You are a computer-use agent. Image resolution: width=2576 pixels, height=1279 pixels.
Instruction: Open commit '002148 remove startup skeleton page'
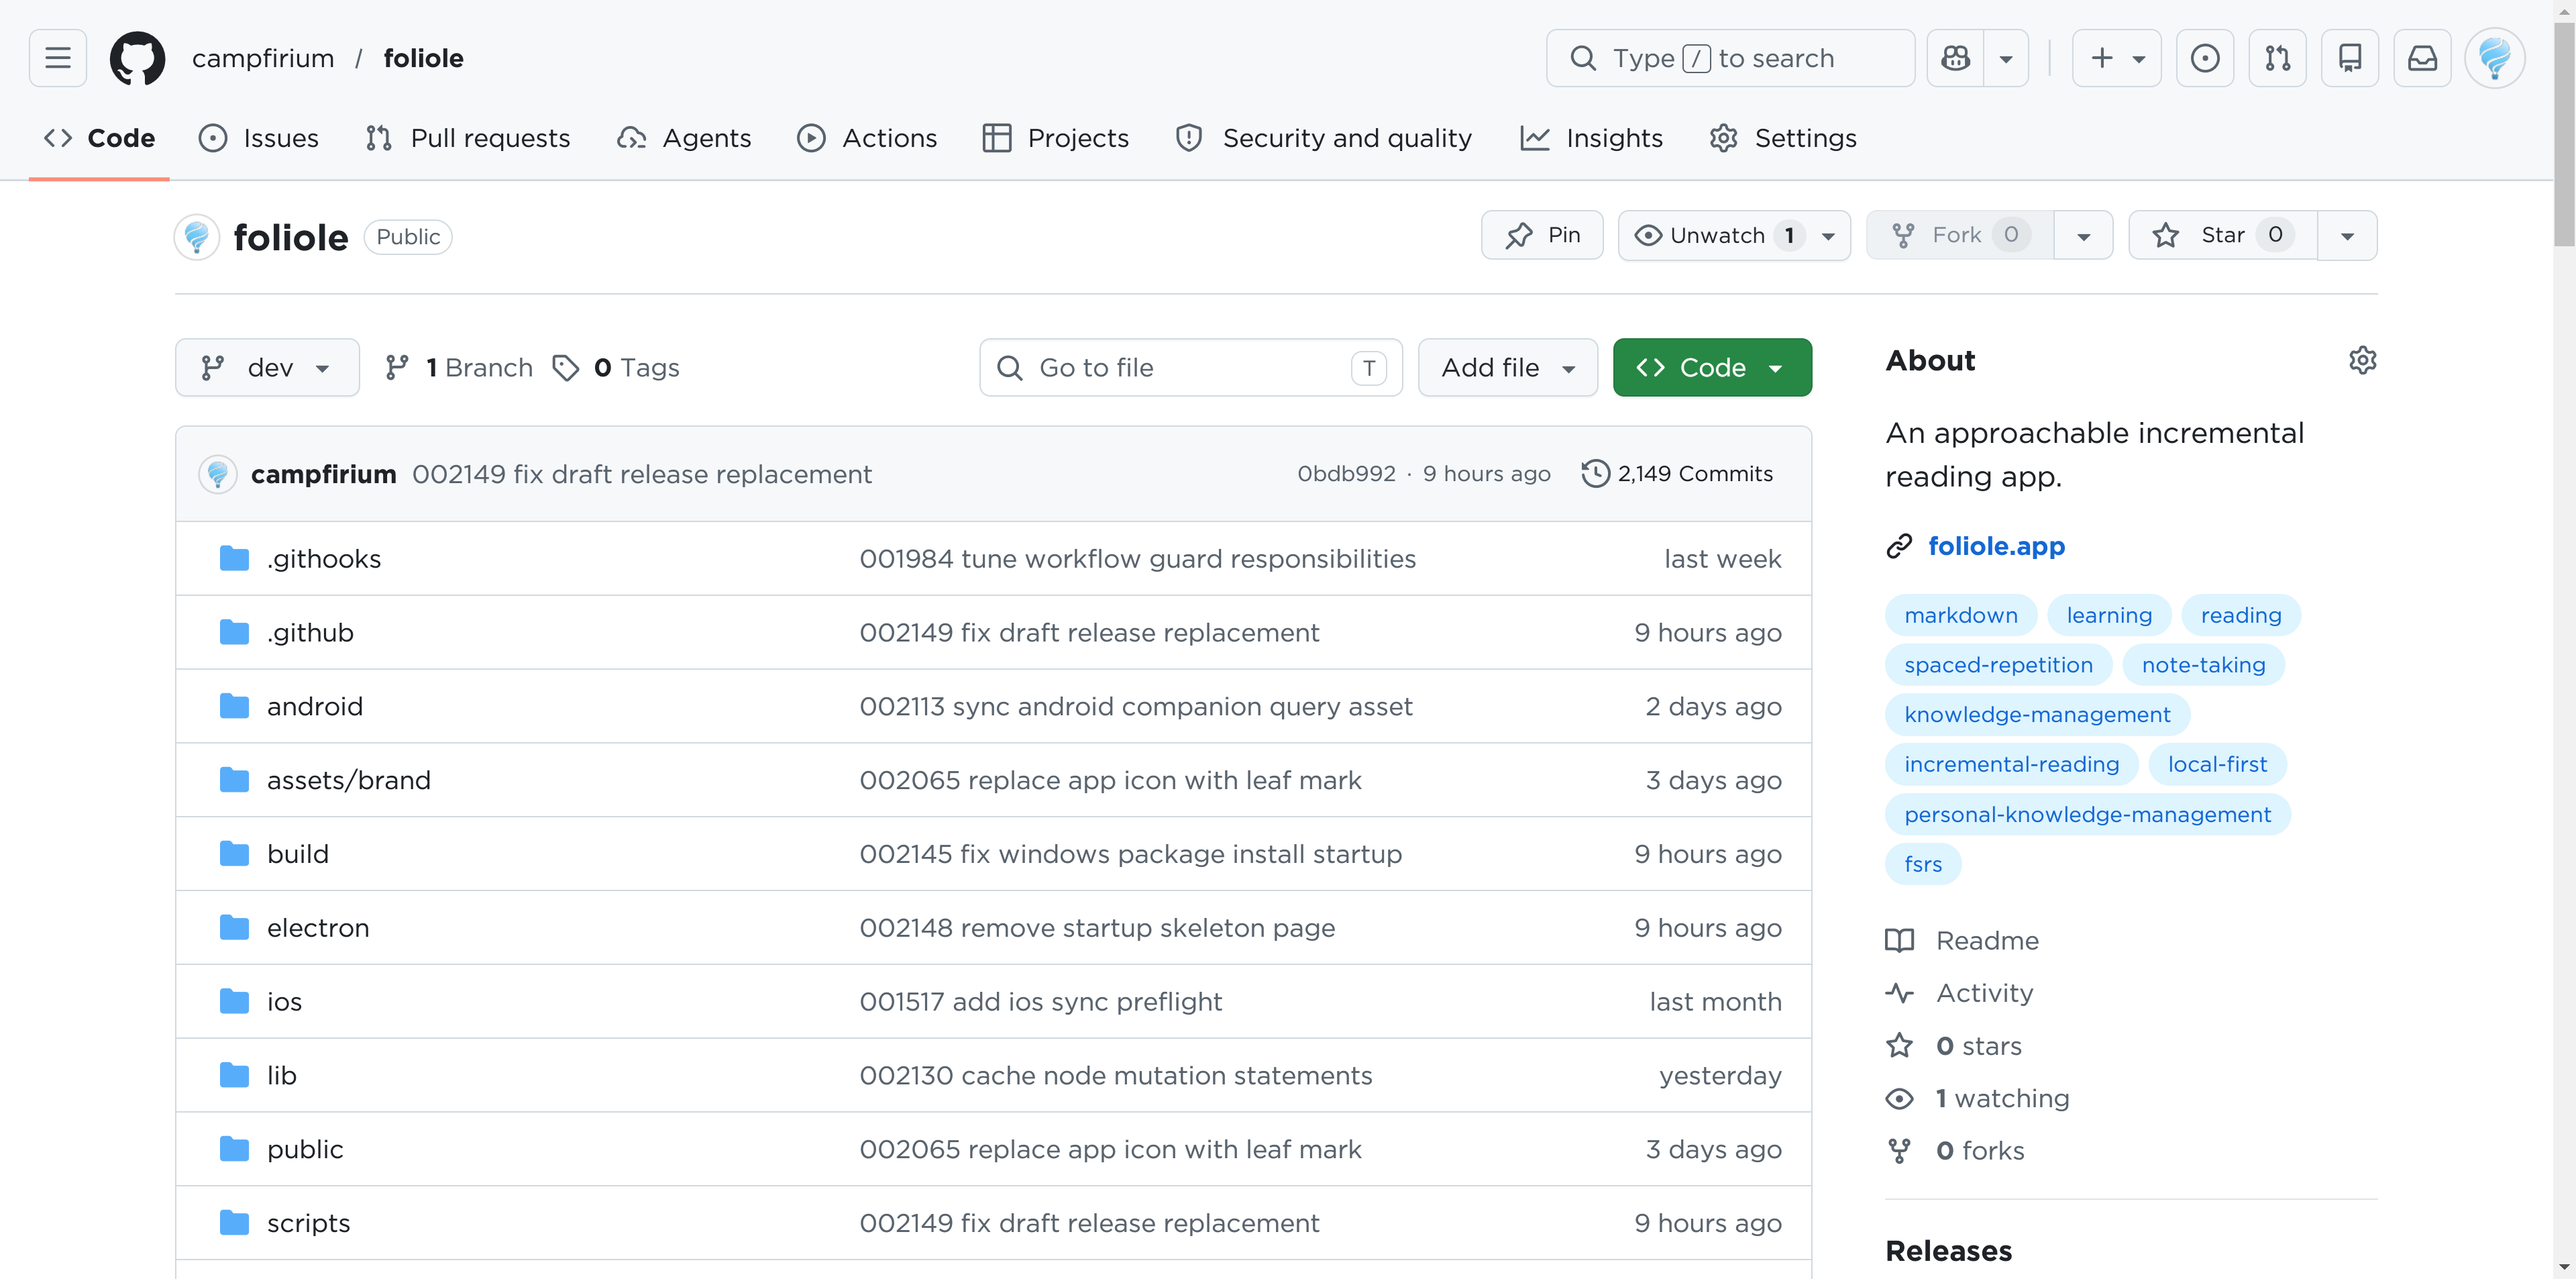(x=1097, y=927)
